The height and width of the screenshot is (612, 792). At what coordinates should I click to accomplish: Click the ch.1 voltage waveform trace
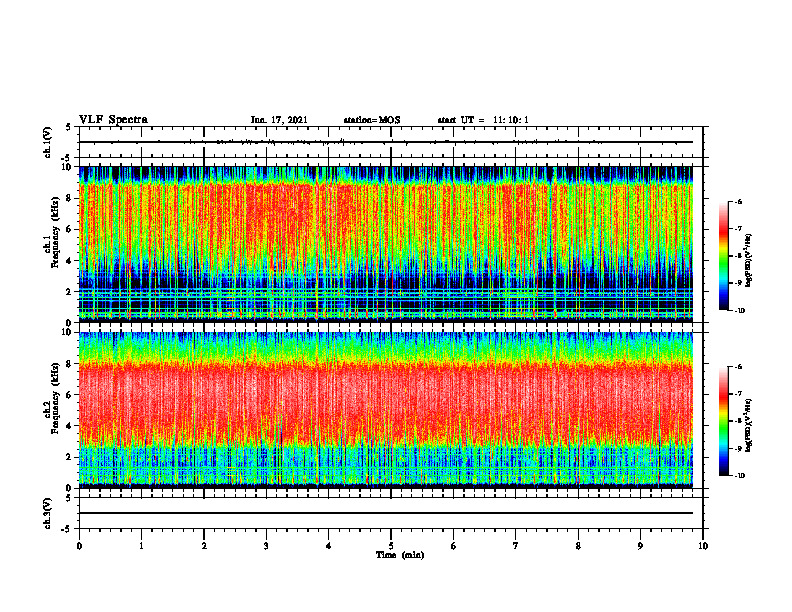pyautogui.click(x=385, y=142)
